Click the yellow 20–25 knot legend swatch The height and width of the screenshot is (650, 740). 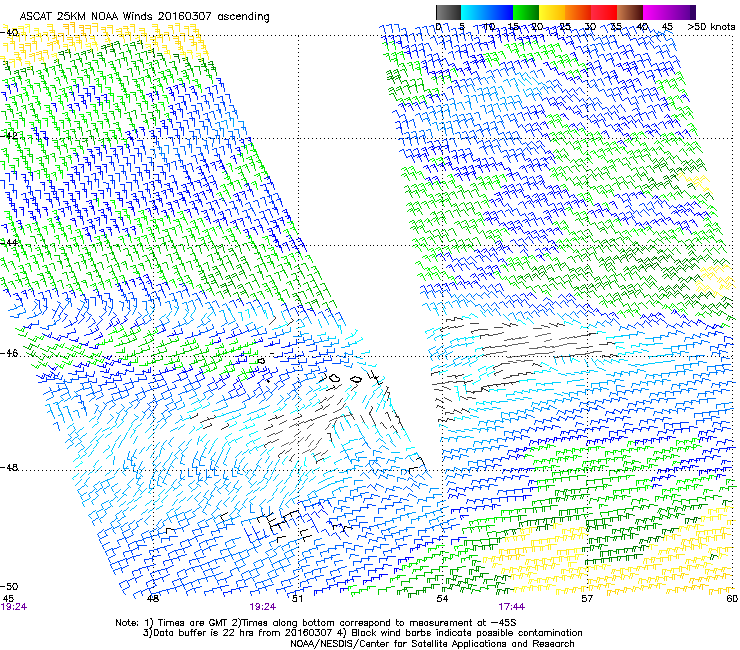coord(552,12)
